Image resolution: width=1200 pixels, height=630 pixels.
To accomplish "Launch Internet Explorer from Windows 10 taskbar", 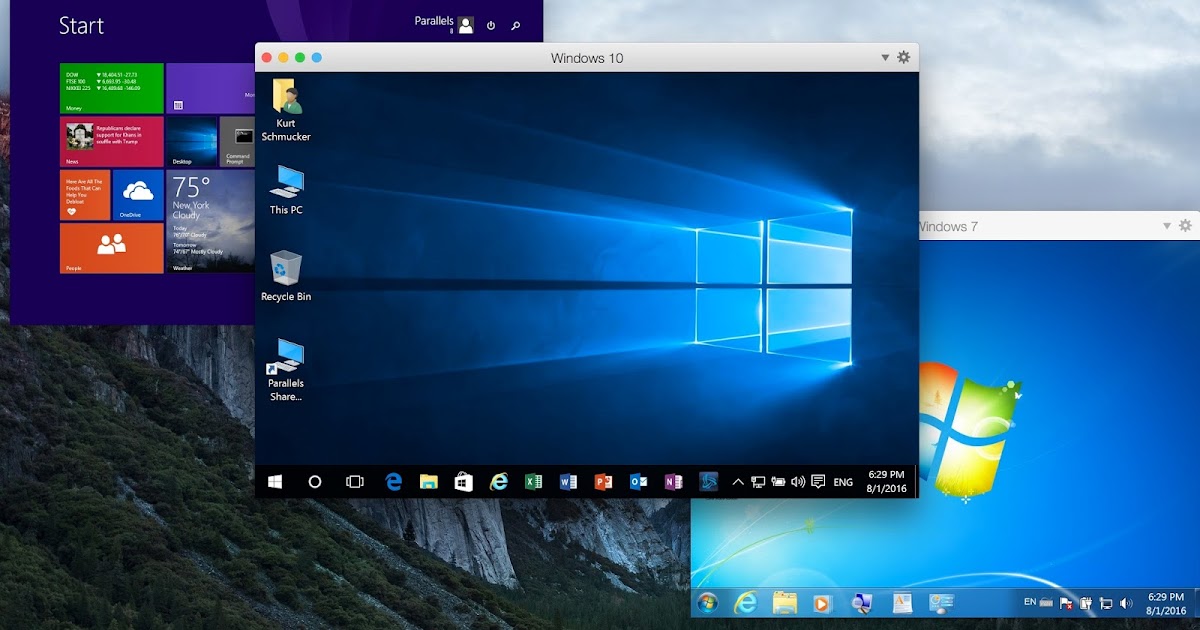I will point(498,482).
